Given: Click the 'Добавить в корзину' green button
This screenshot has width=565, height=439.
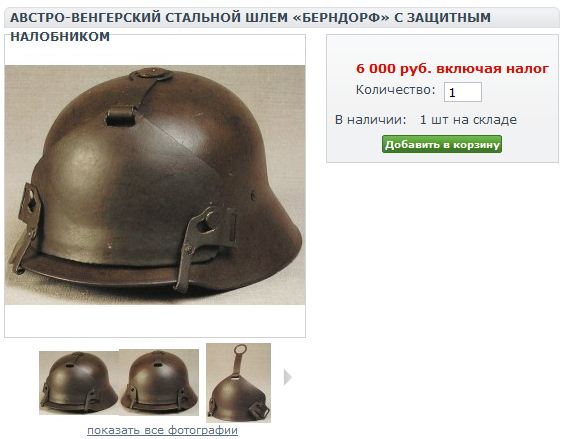Looking at the screenshot, I should click(442, 144).
